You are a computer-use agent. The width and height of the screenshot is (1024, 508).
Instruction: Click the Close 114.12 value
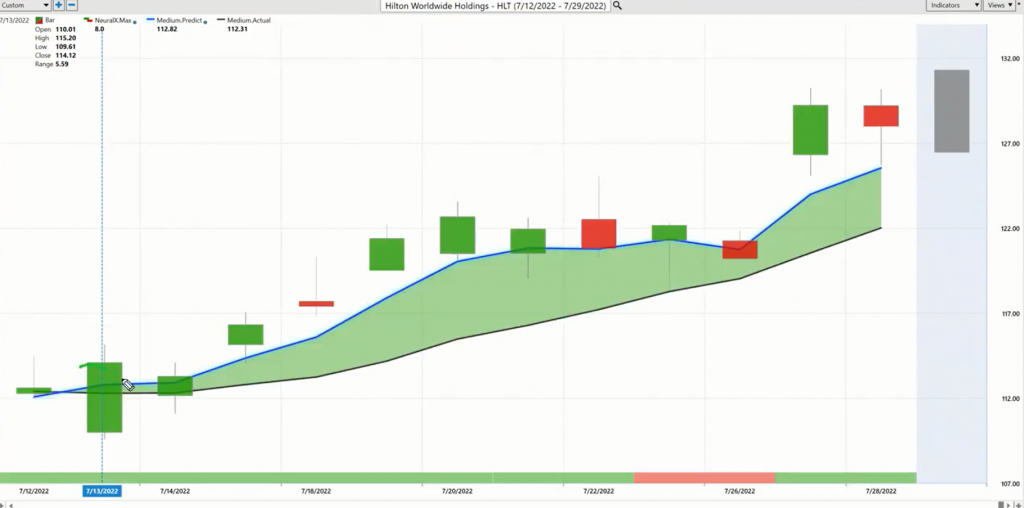coord(66,56)
